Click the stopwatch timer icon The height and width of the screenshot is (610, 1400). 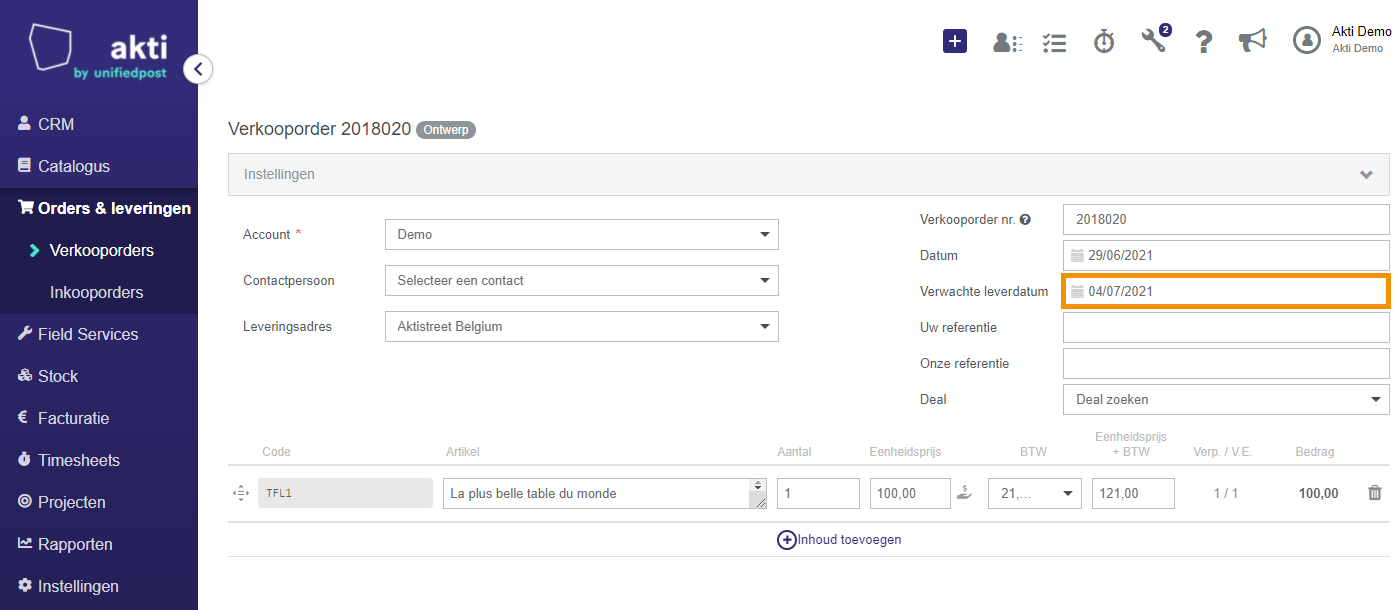tap(1104, 41)
